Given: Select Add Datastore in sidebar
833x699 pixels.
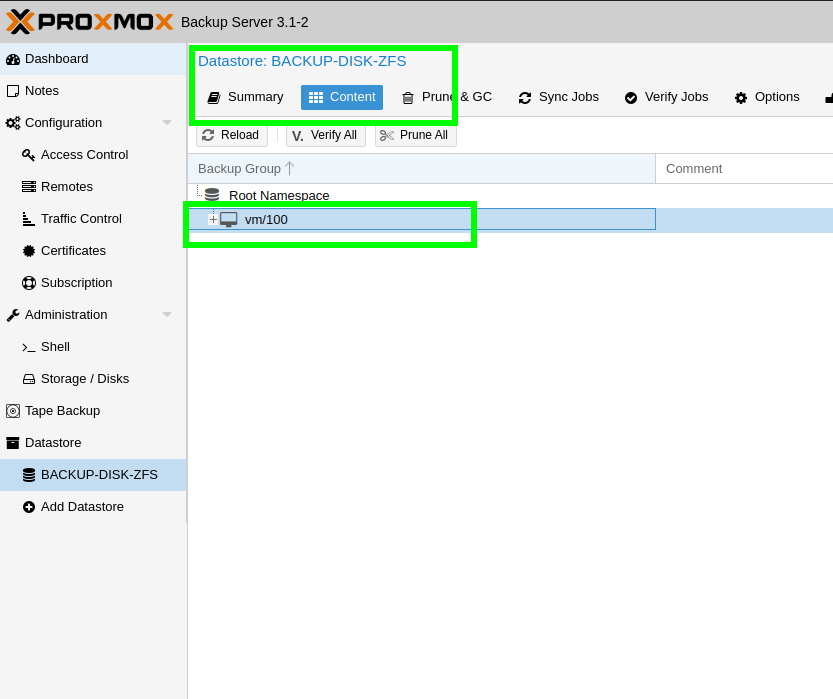Looking at the screenshot, I should [82, 507].
